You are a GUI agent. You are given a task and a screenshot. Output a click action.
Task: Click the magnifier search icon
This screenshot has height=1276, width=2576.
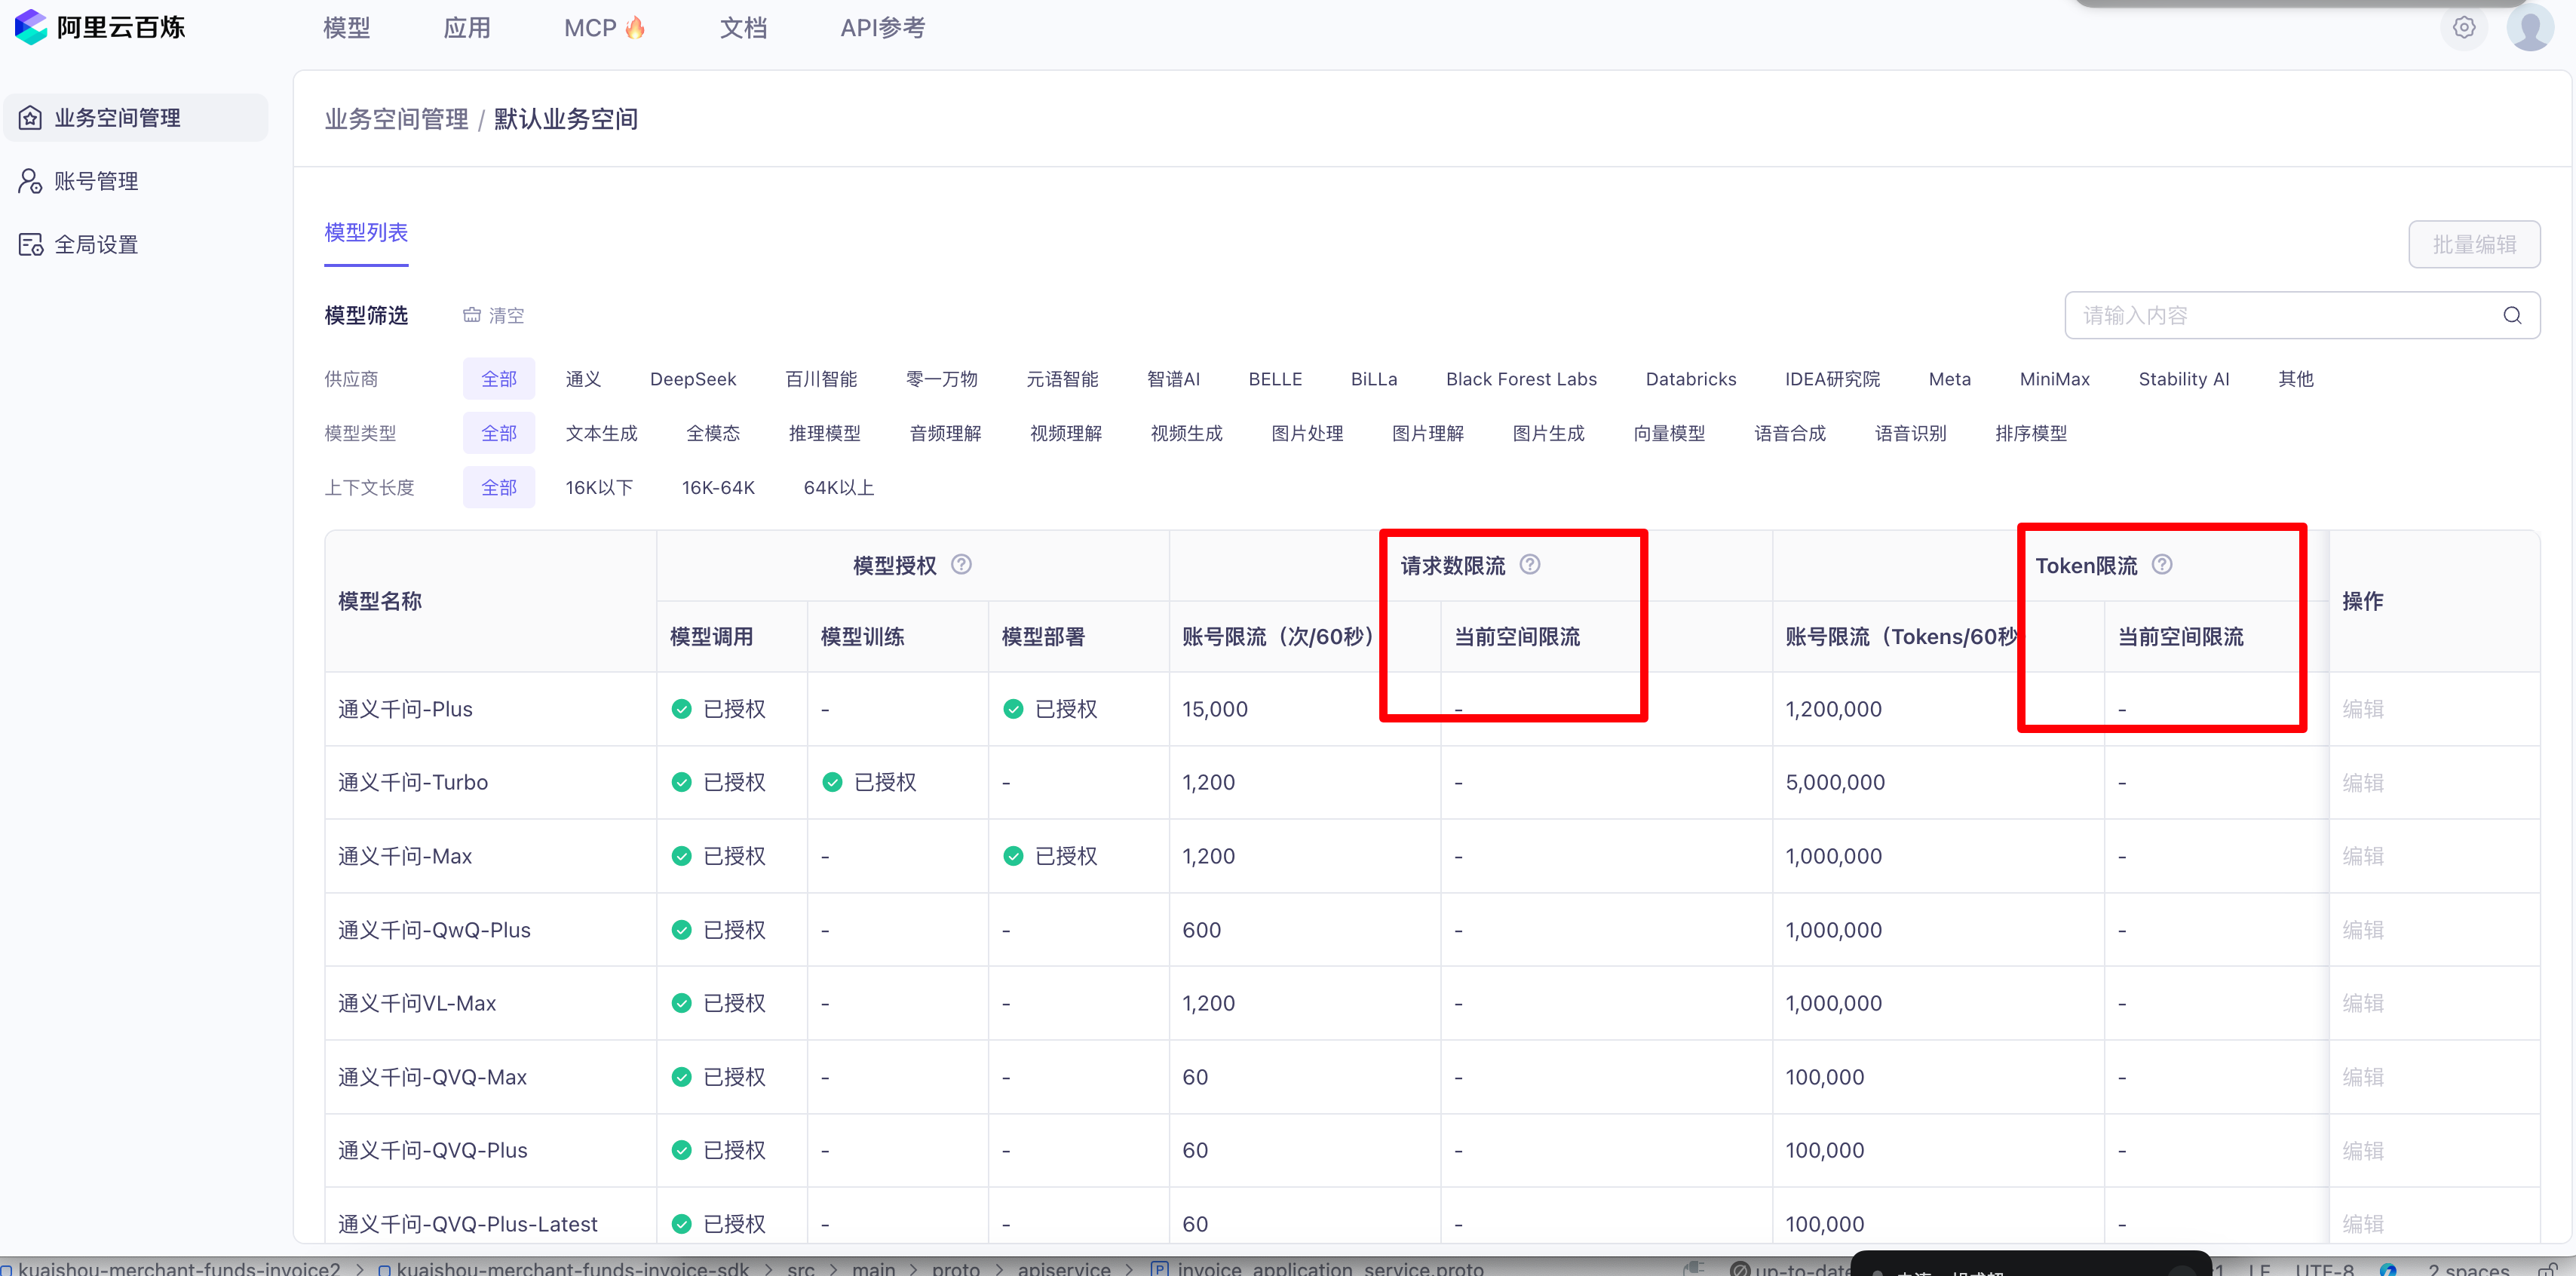(2511, 316)
